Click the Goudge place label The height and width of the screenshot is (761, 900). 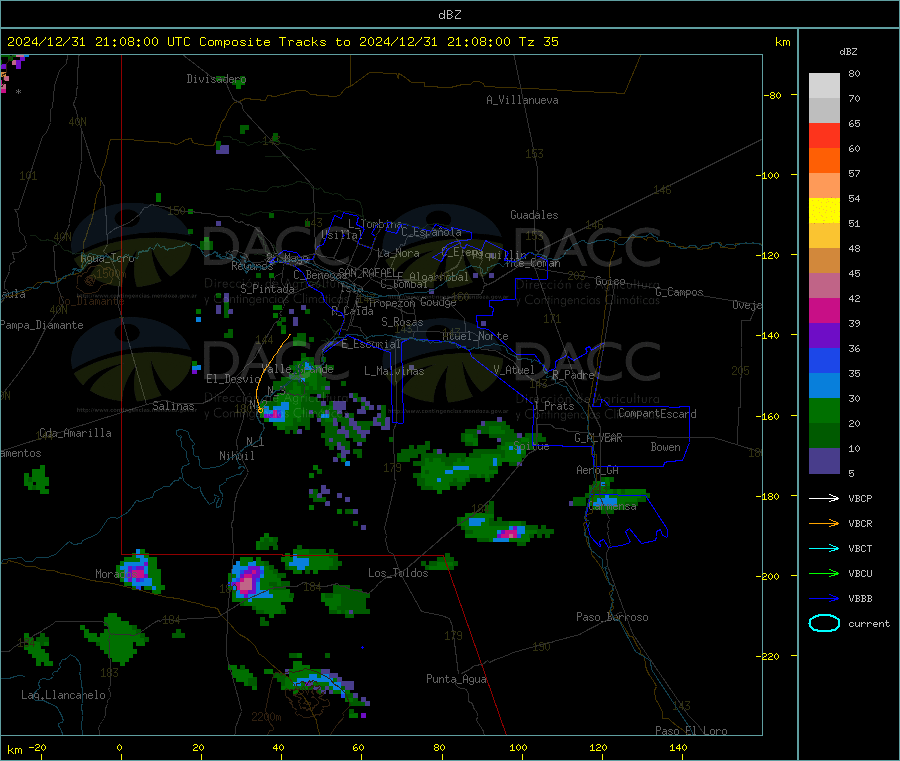[438, 302]
